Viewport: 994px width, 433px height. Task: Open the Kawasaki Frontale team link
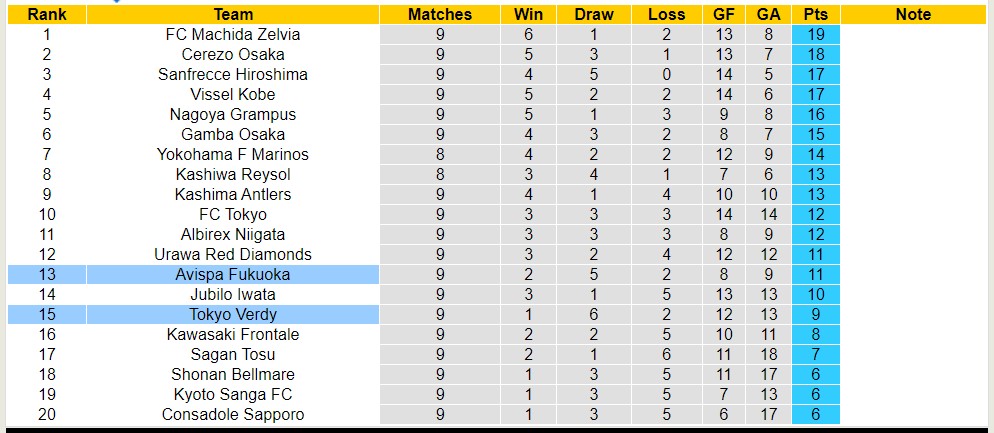[233, 334]
